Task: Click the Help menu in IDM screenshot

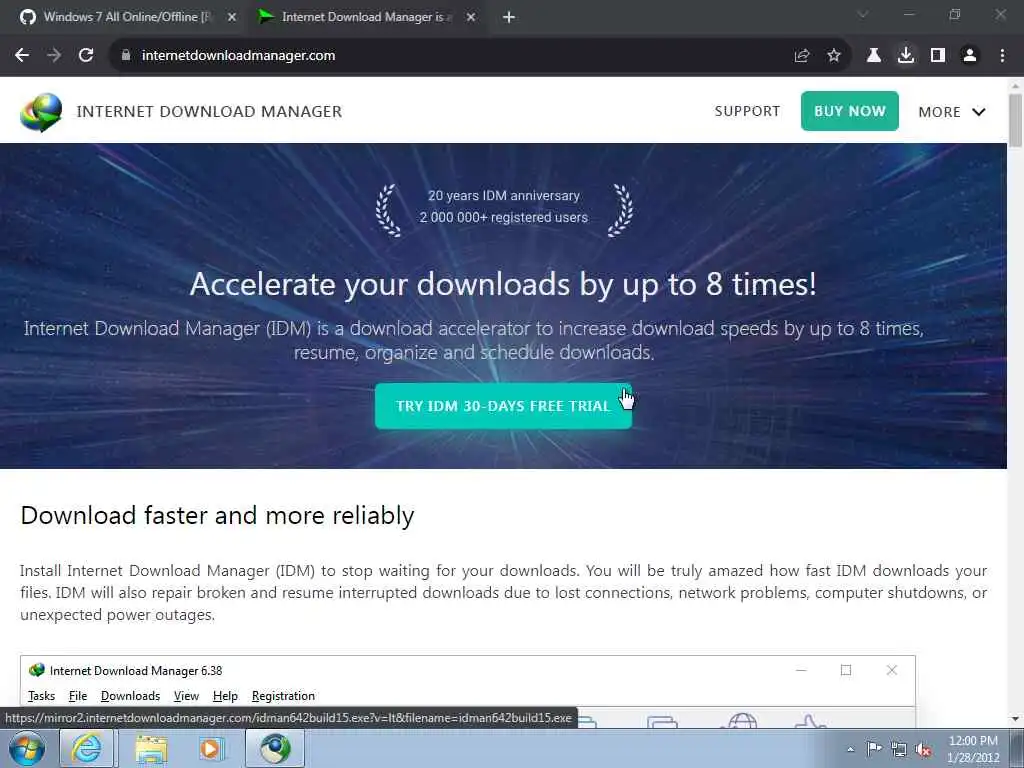Action: (225, 696)
